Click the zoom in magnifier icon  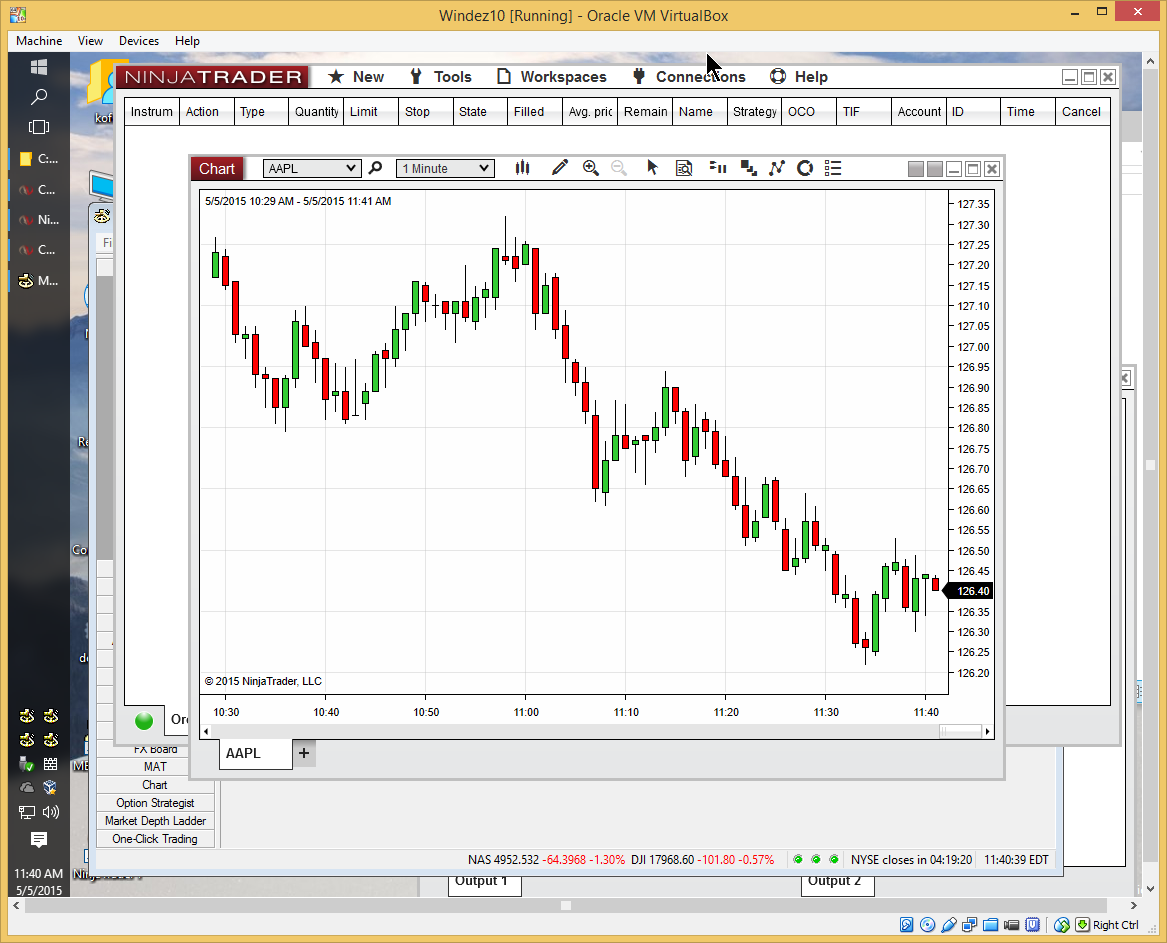(x=590, y=168)
